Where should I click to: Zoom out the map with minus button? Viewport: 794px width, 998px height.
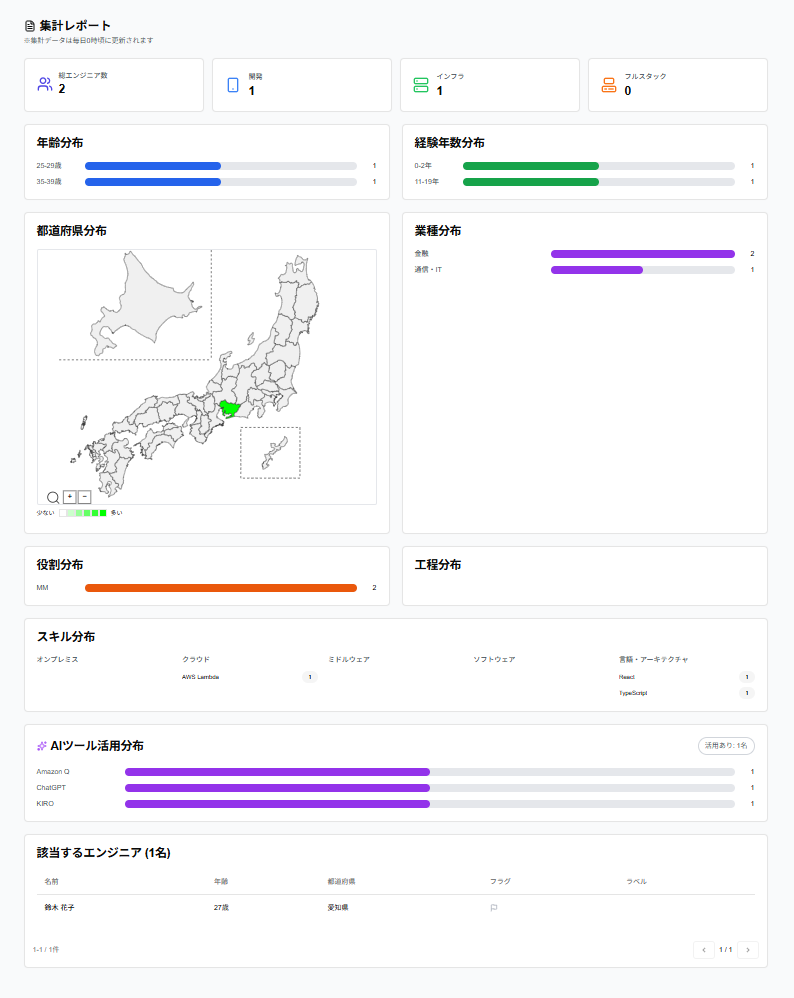coord(85,496)
